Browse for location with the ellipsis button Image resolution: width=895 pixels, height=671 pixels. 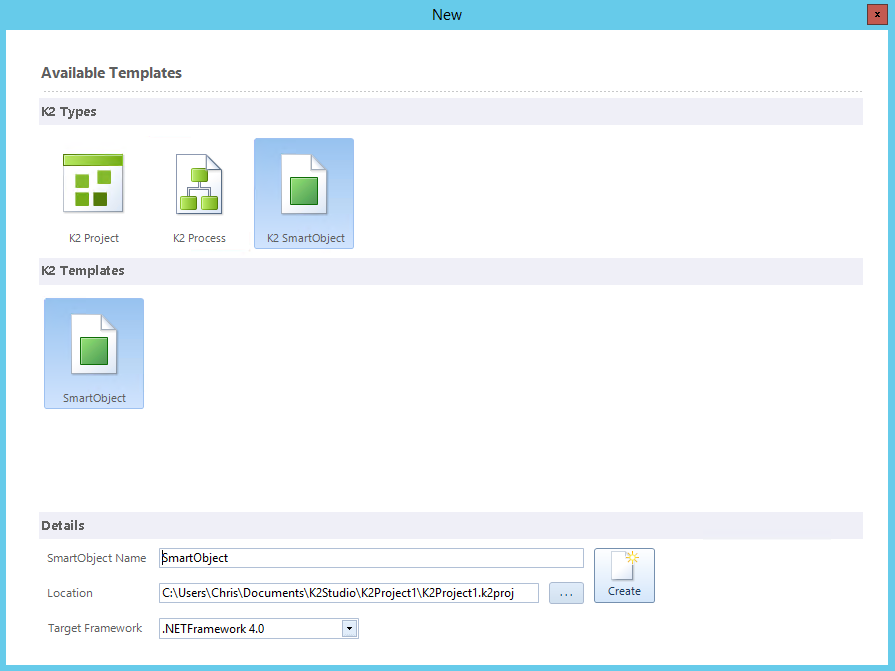(x=566, y=593)
